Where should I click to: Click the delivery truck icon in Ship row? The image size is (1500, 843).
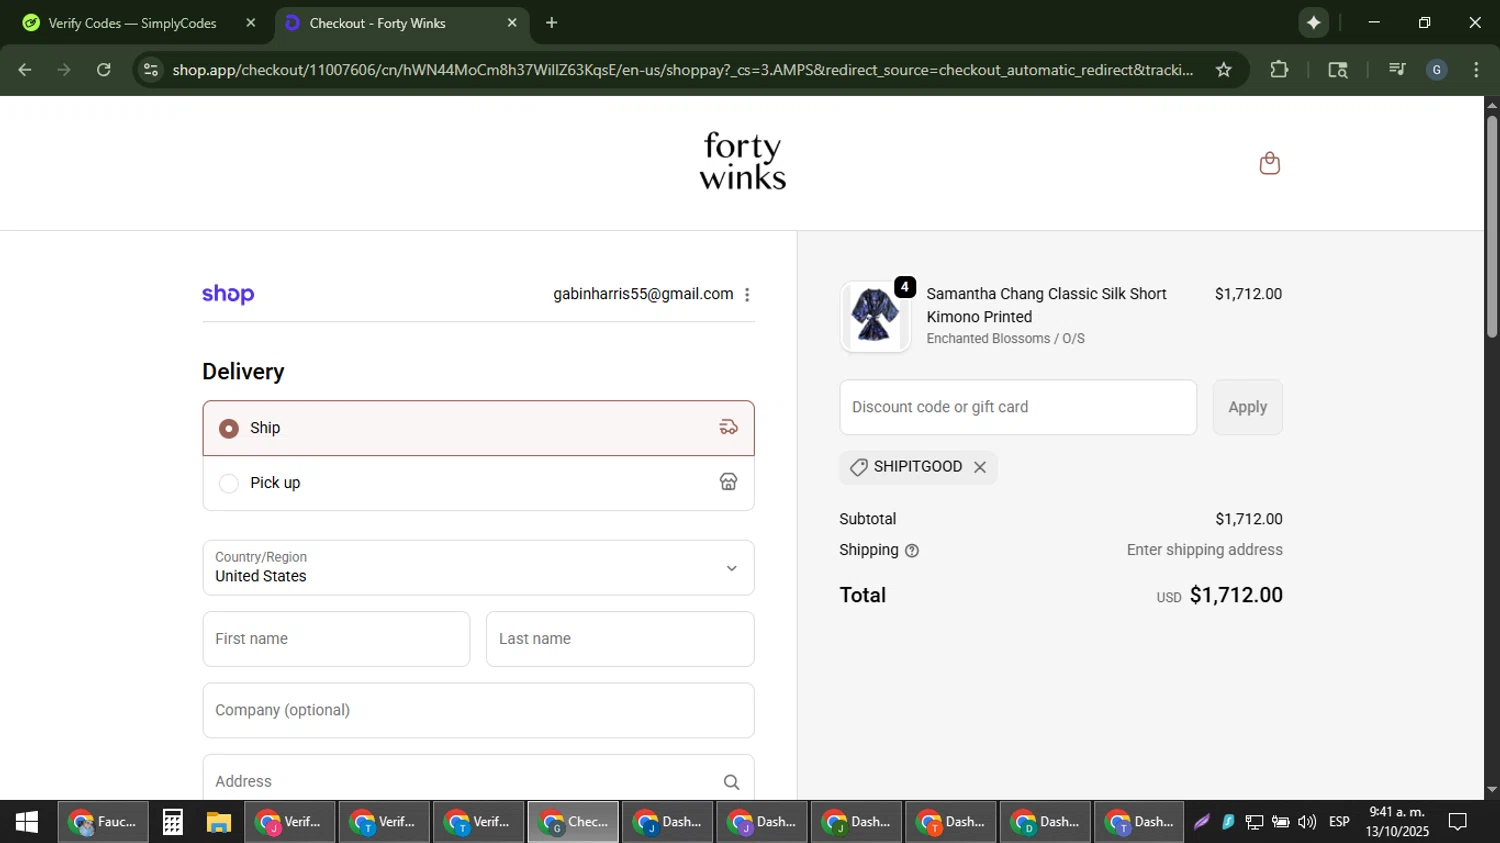[x=728, y=427]
